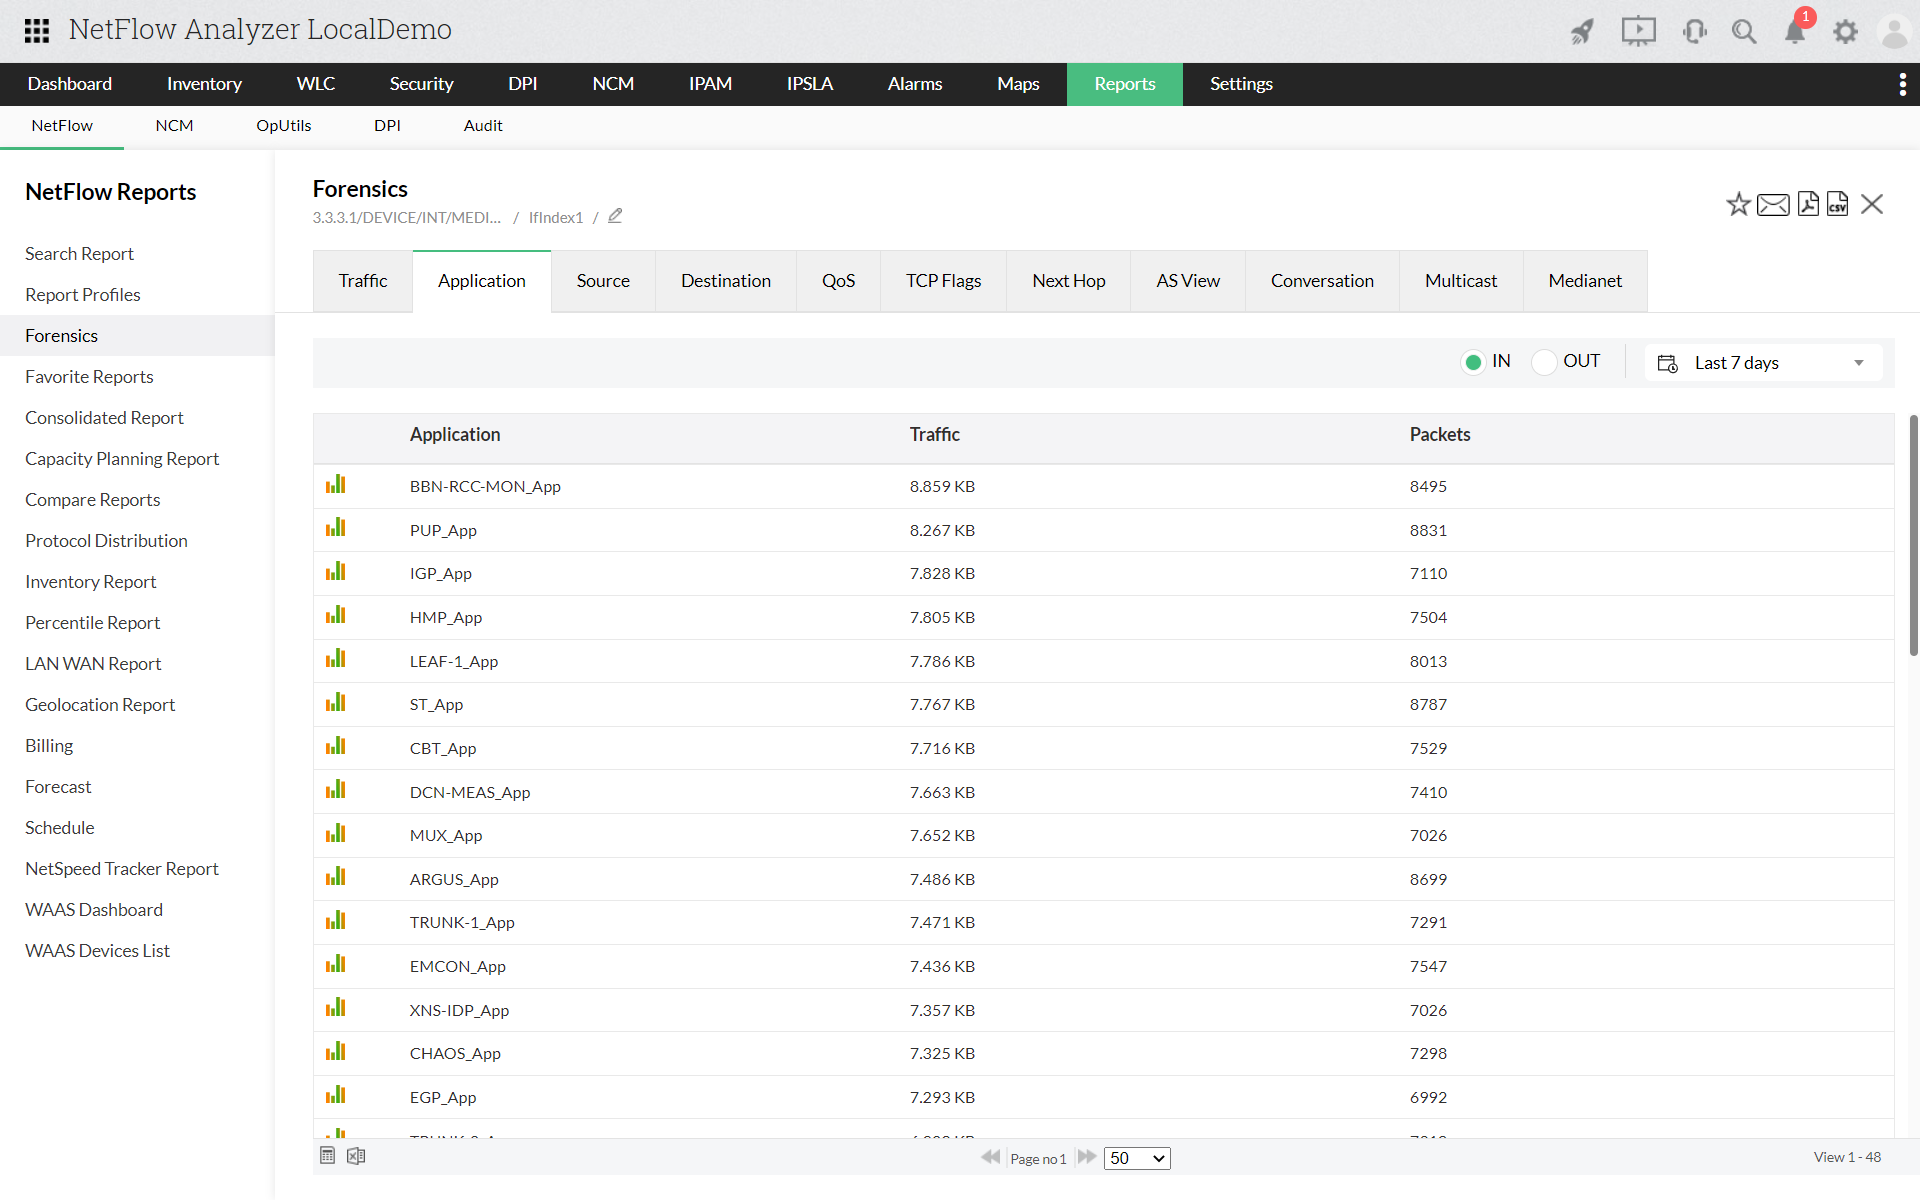Mark report as favorite with star icon
This screenshot has width=1920, height=1200.
pyautogui.click(x=1738, y=204)
